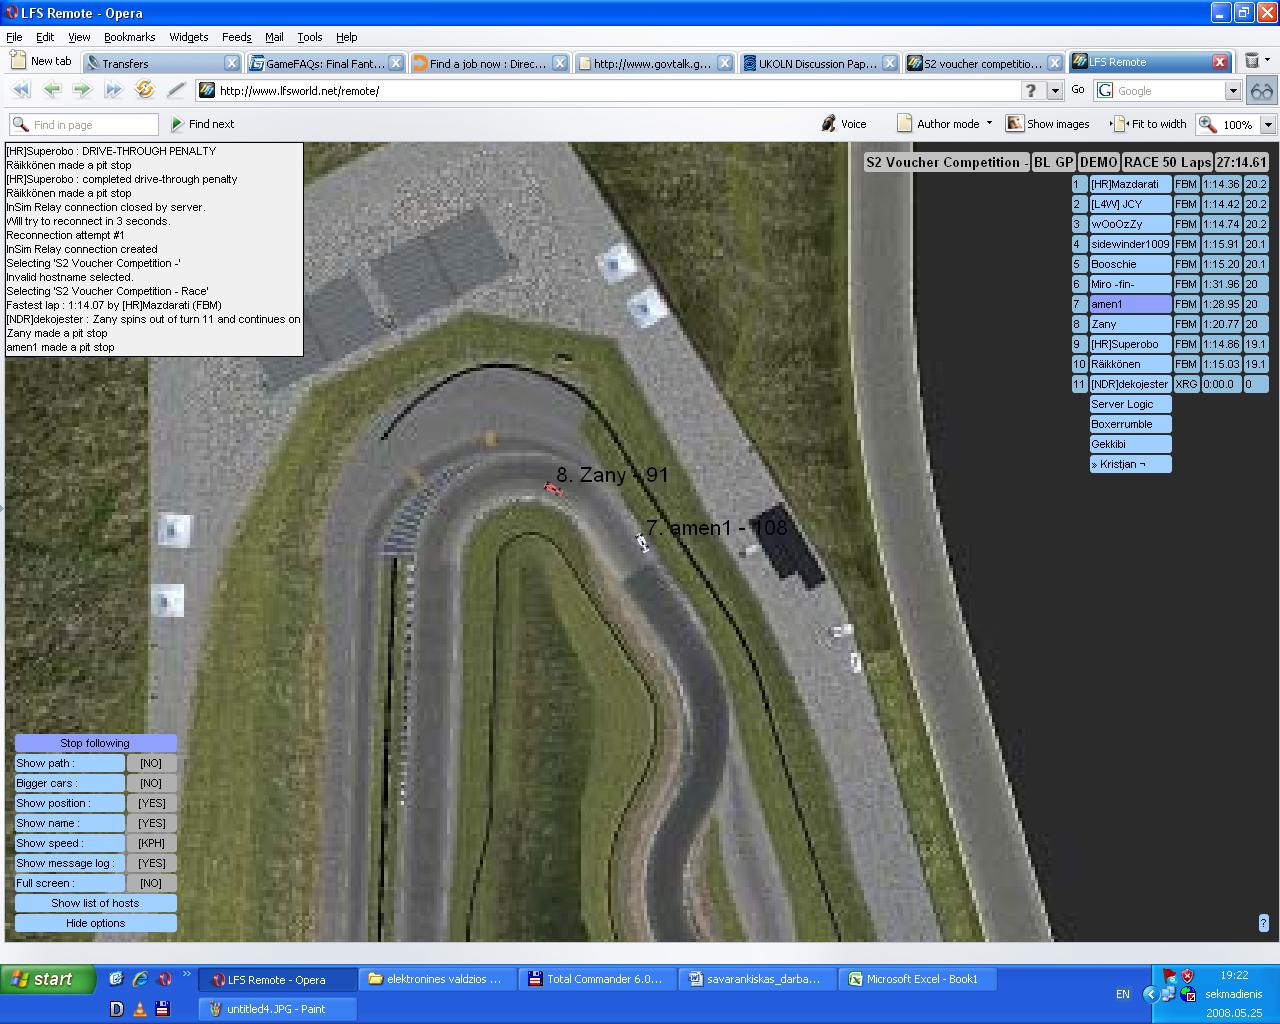Close the Transfers tab

(x=232, y=63)
